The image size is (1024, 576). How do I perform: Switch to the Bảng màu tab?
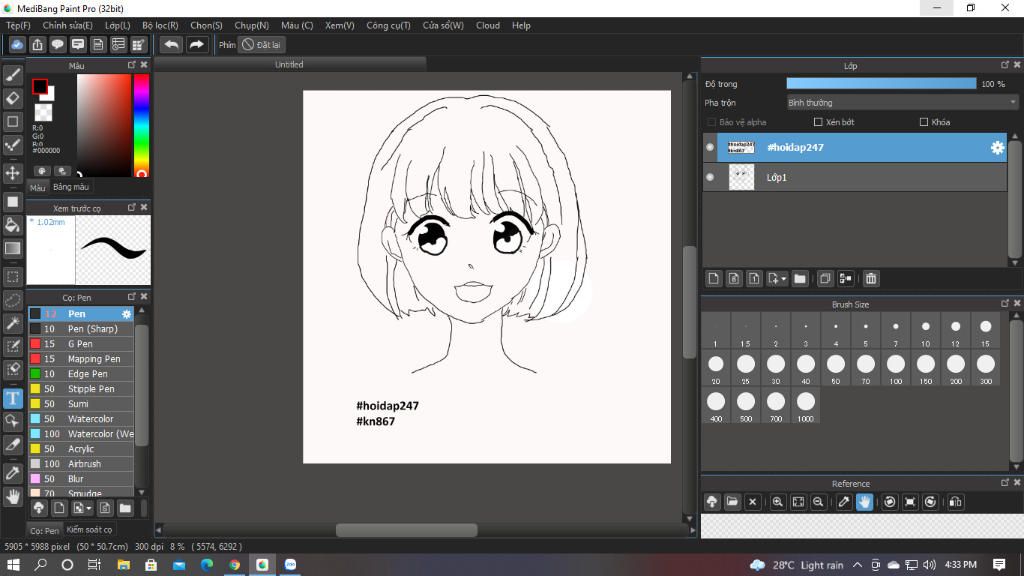pos(71,187)
